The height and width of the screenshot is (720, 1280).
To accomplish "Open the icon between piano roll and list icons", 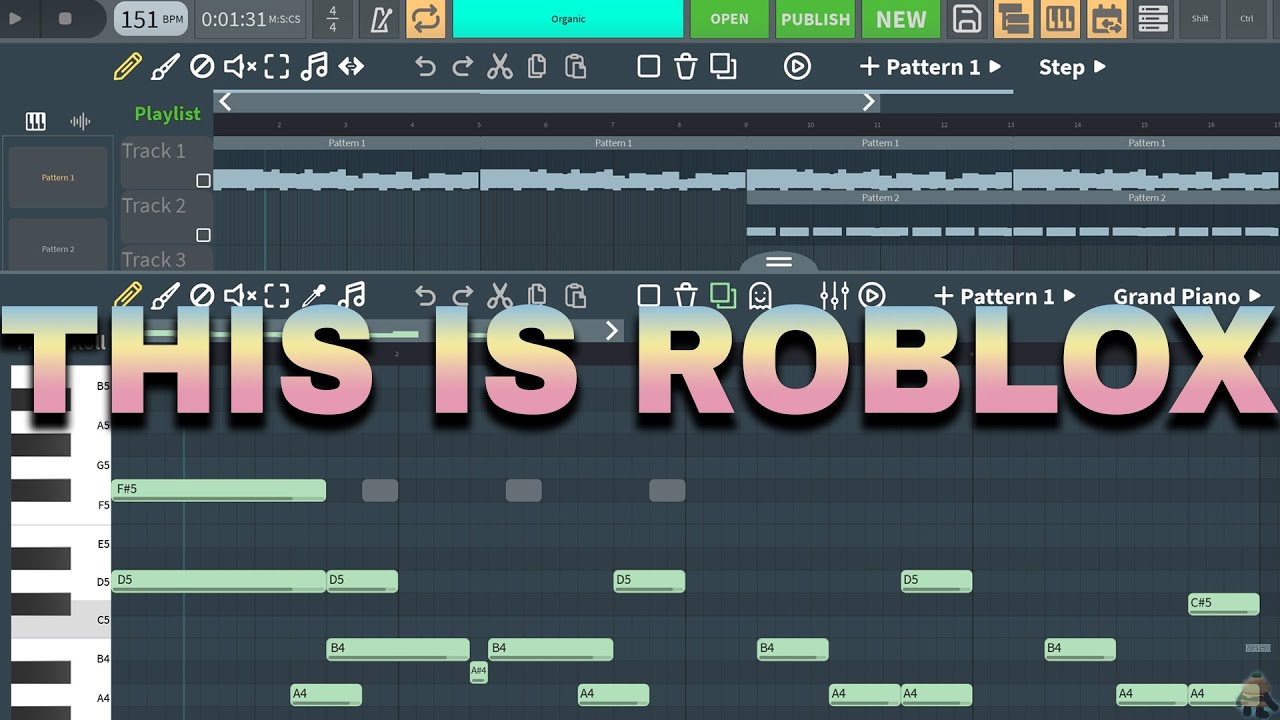I will coord(1107,19).
